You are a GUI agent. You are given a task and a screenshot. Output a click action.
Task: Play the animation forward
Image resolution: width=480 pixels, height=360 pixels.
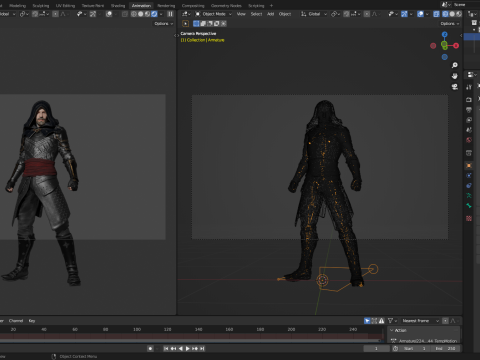pos(188,348)
